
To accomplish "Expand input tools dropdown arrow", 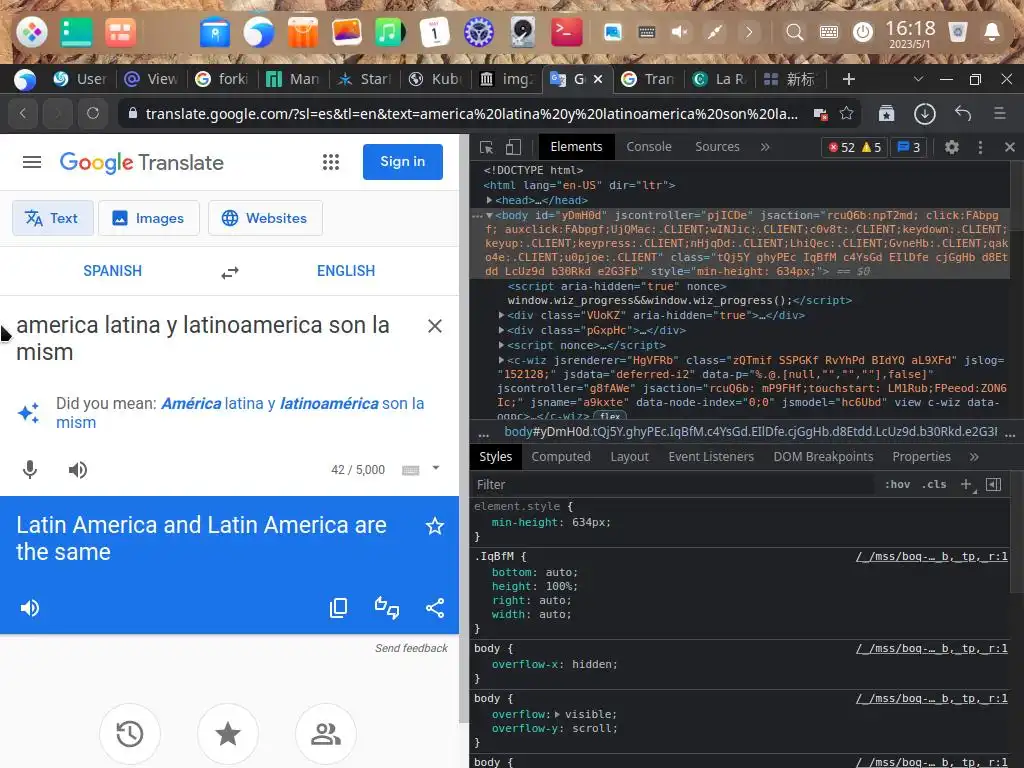I will (x=436, y=468).
